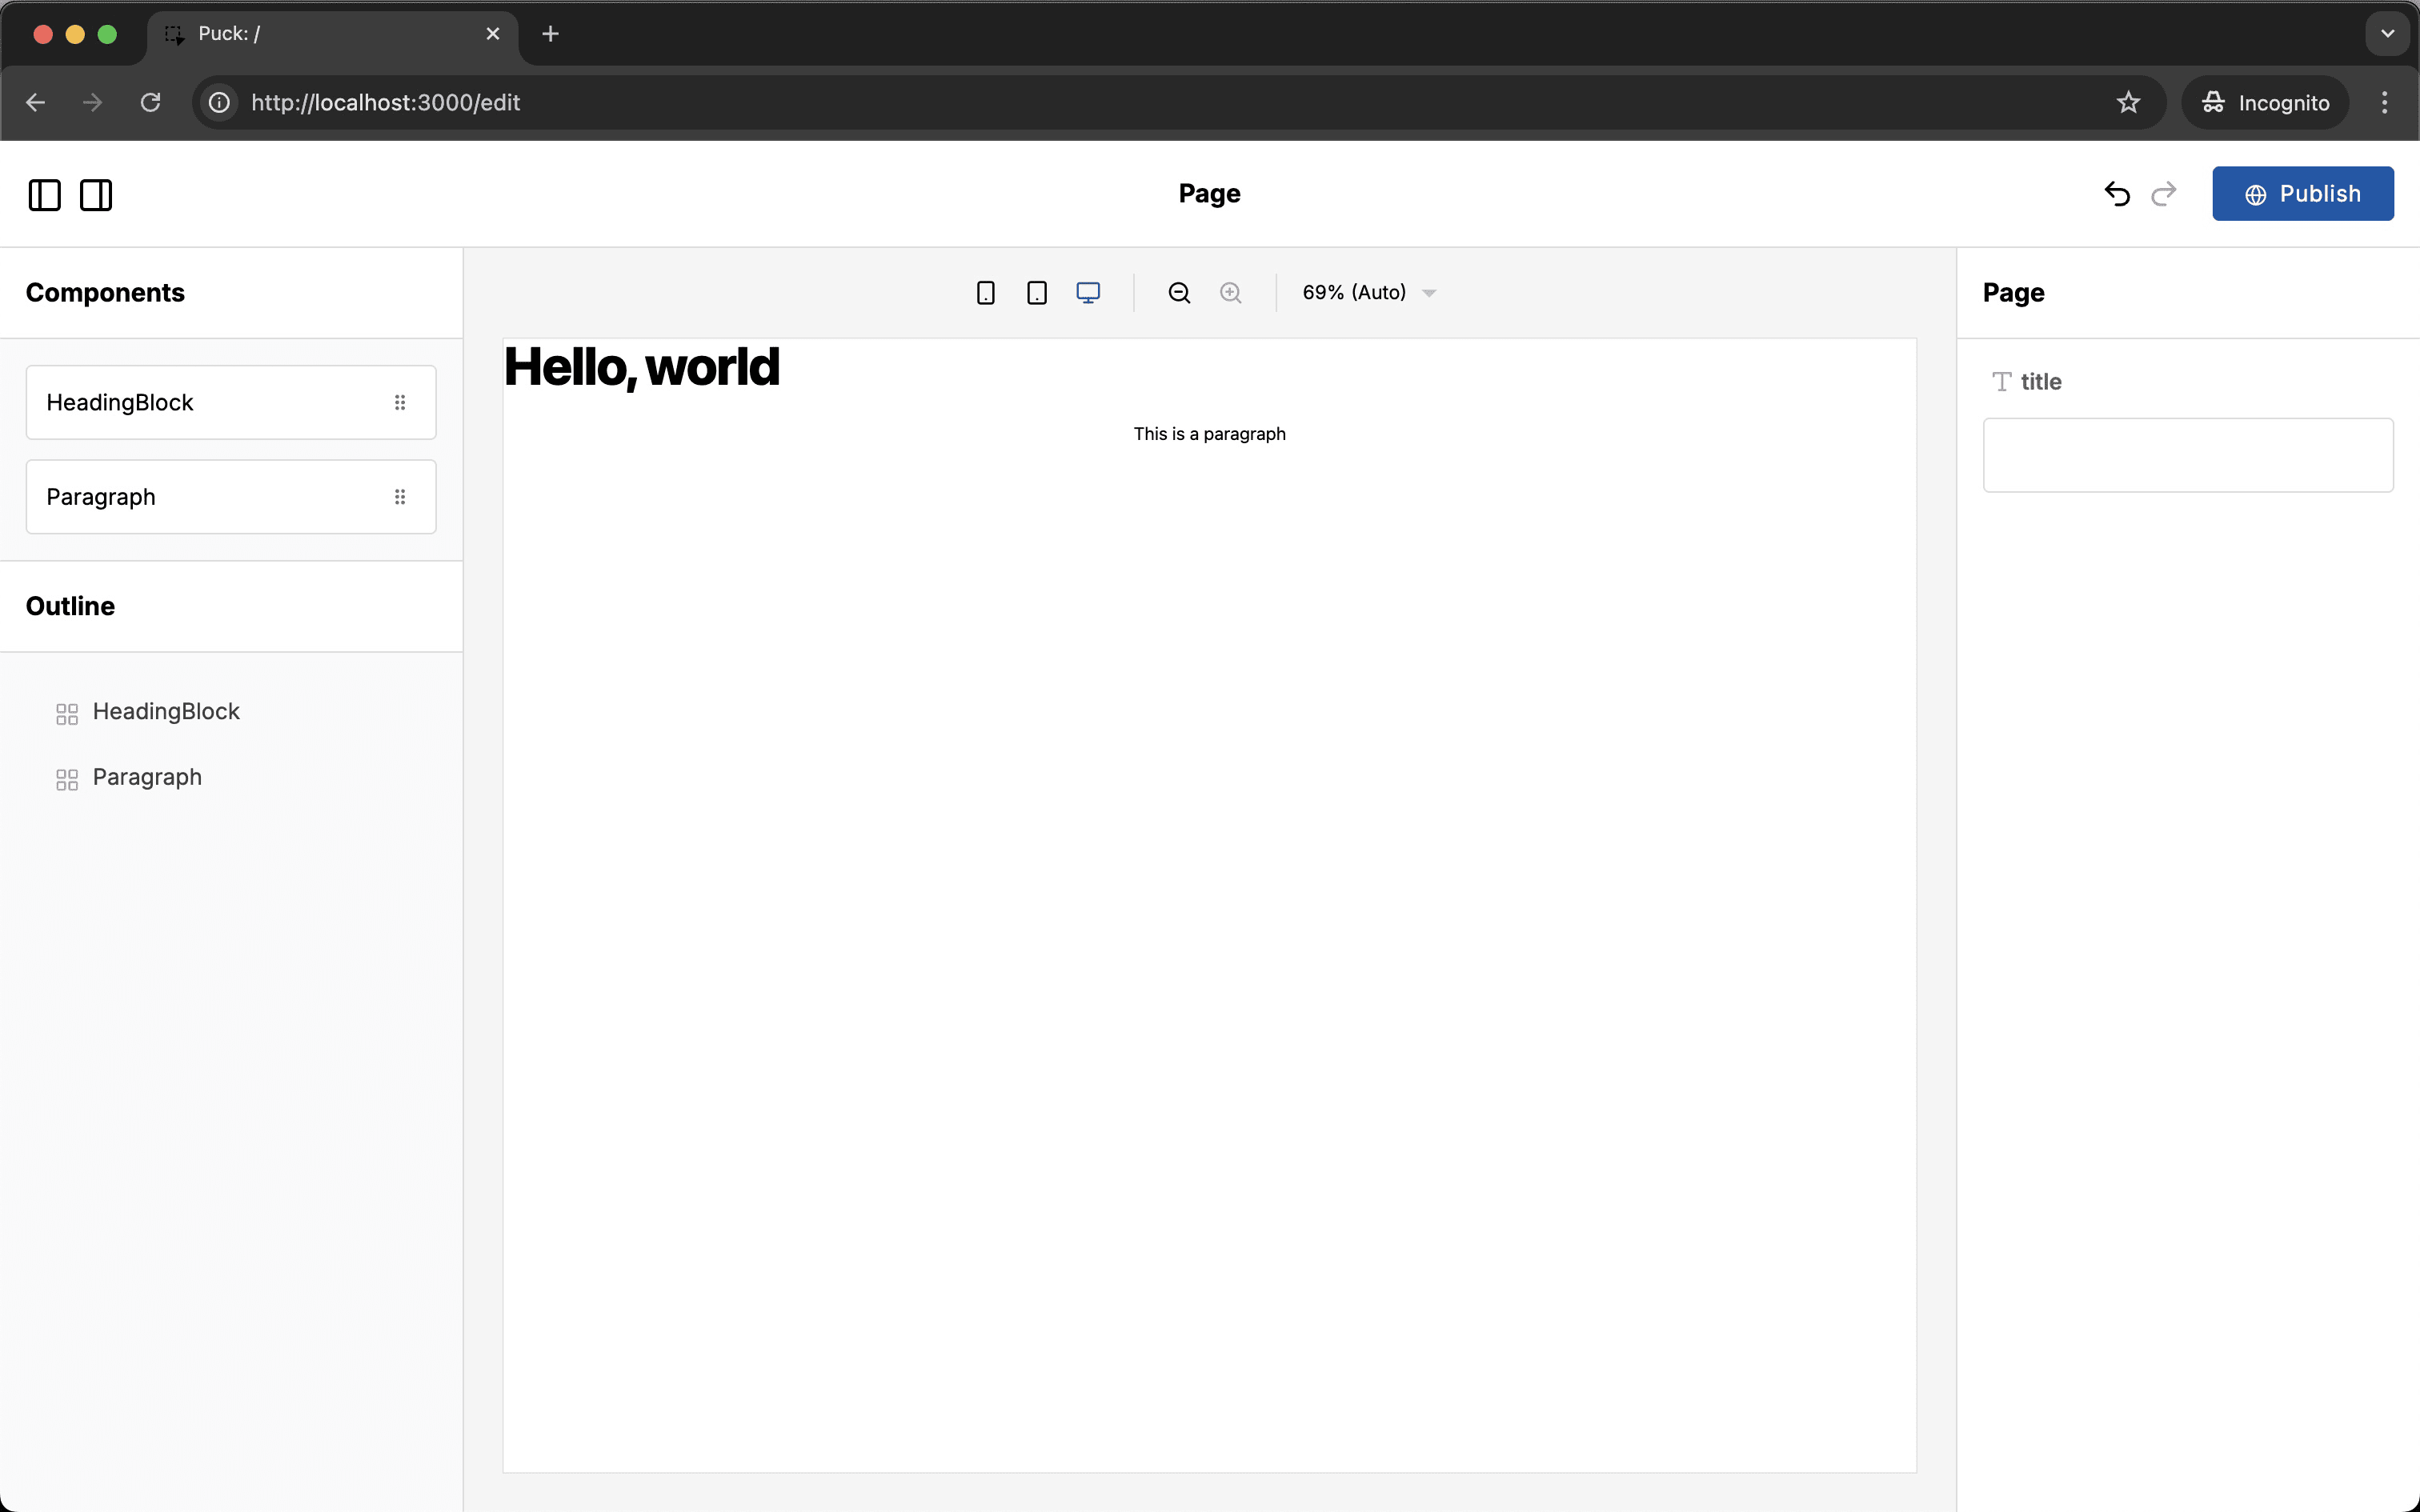Viewport: 2420px width, 1512px height.
Task: Open a new browser tab
Action: pyautogui.click(x=550, y=34)
